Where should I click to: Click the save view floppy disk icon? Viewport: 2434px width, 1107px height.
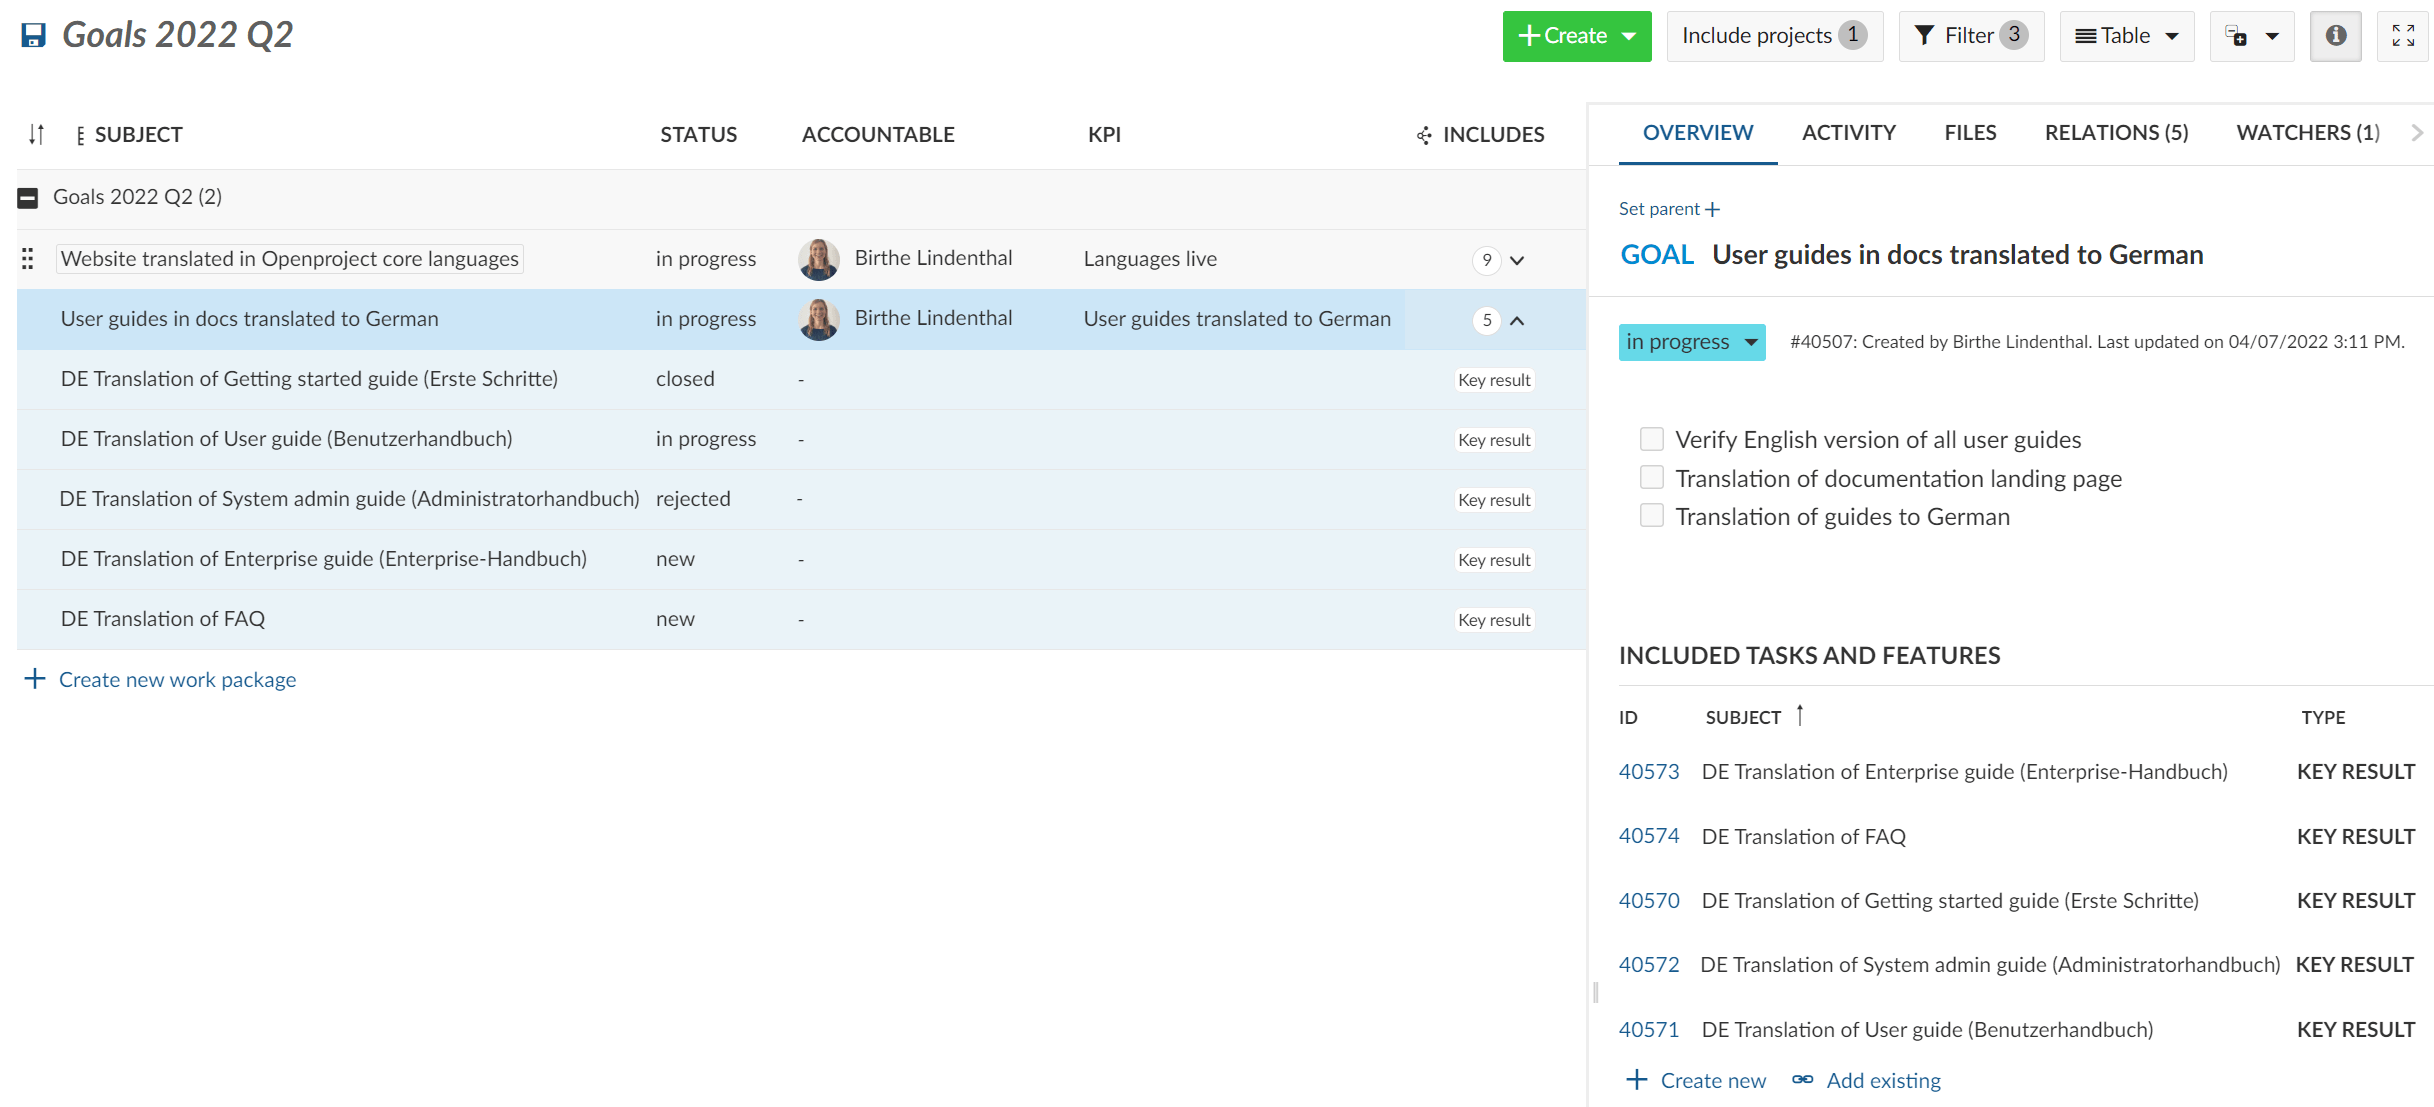coord(33,36)
